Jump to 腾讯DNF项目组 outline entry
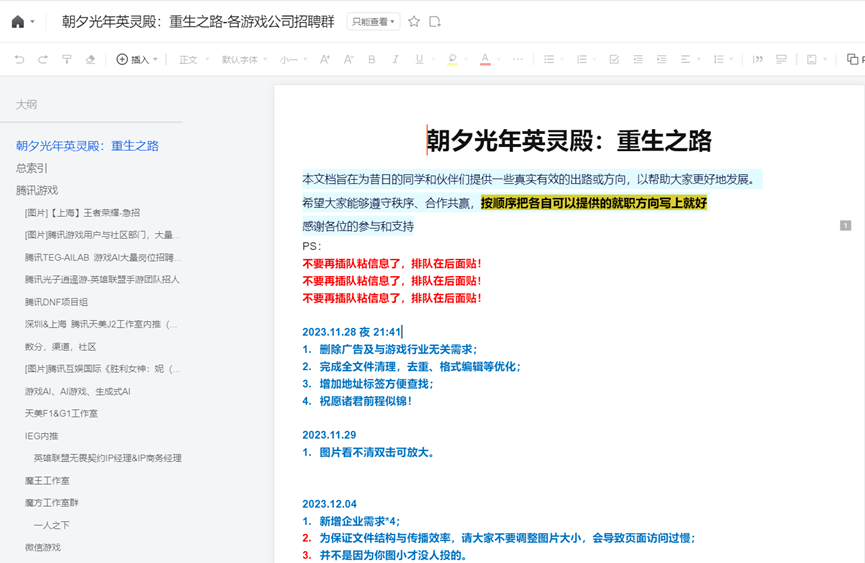The image size is (865, 563). pyautogui.click(x=56, y=302)
